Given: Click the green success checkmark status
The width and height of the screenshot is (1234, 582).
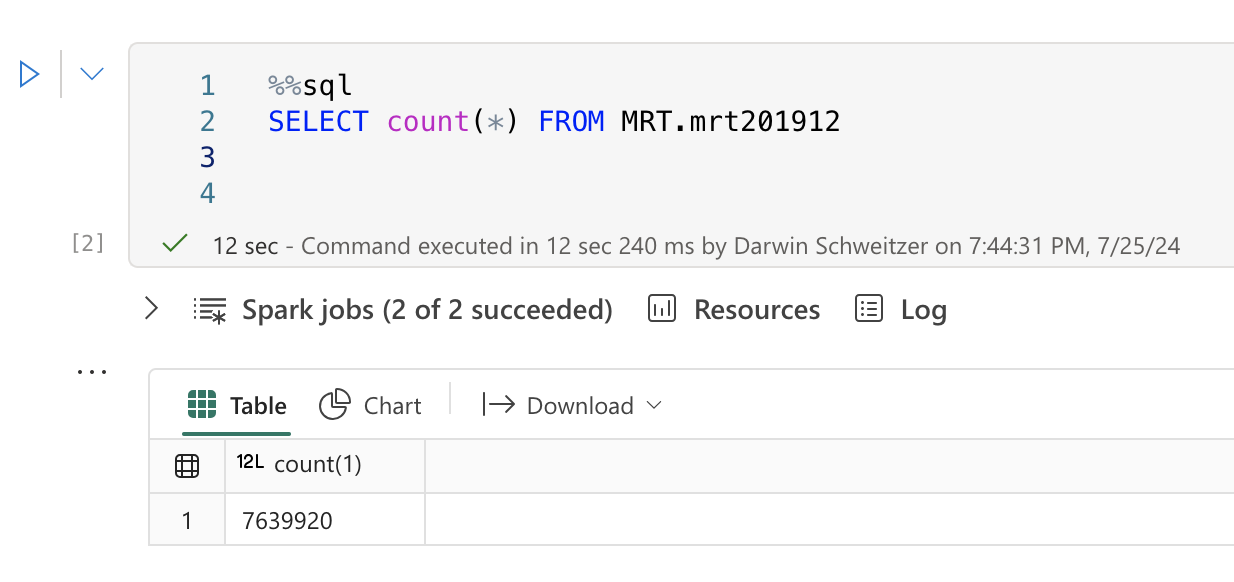Looking at the screenshot, I should 176,243.
